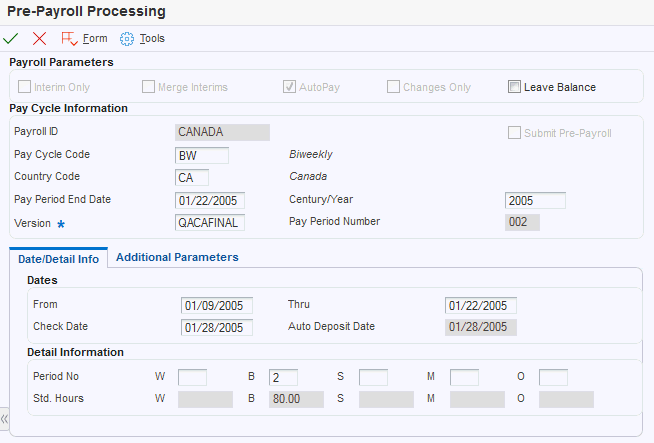Switch to the Additional Parameters tab

[x=177, y=257]
